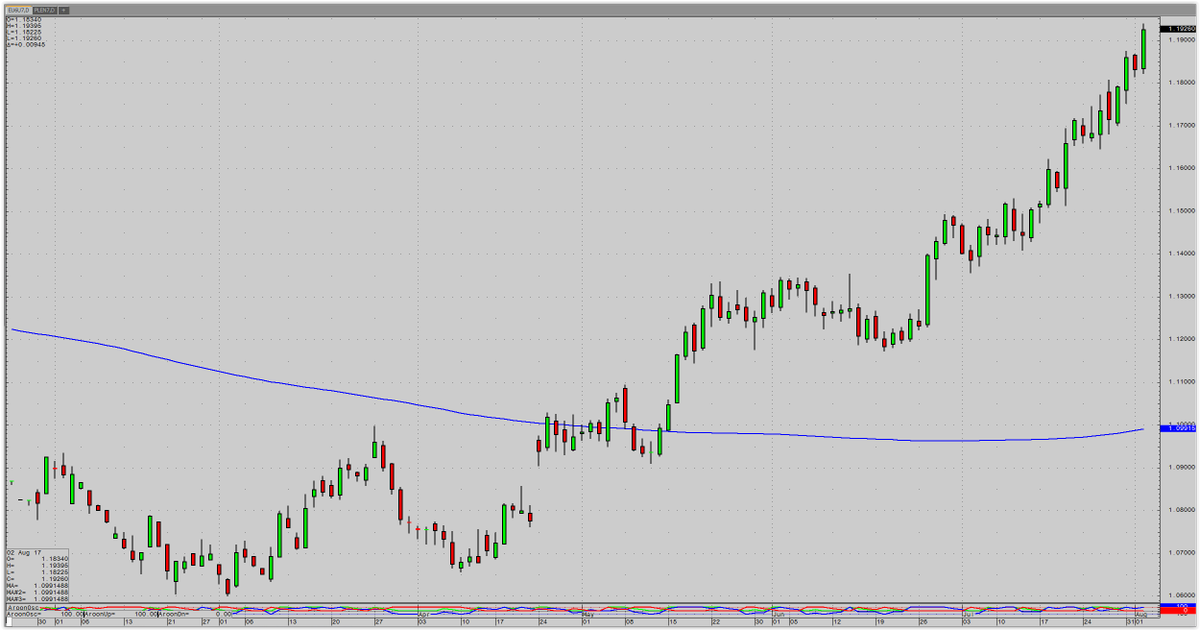Click the 1.17000 price axis label
Viewport: 1200px width, 630px height.
1181,126
